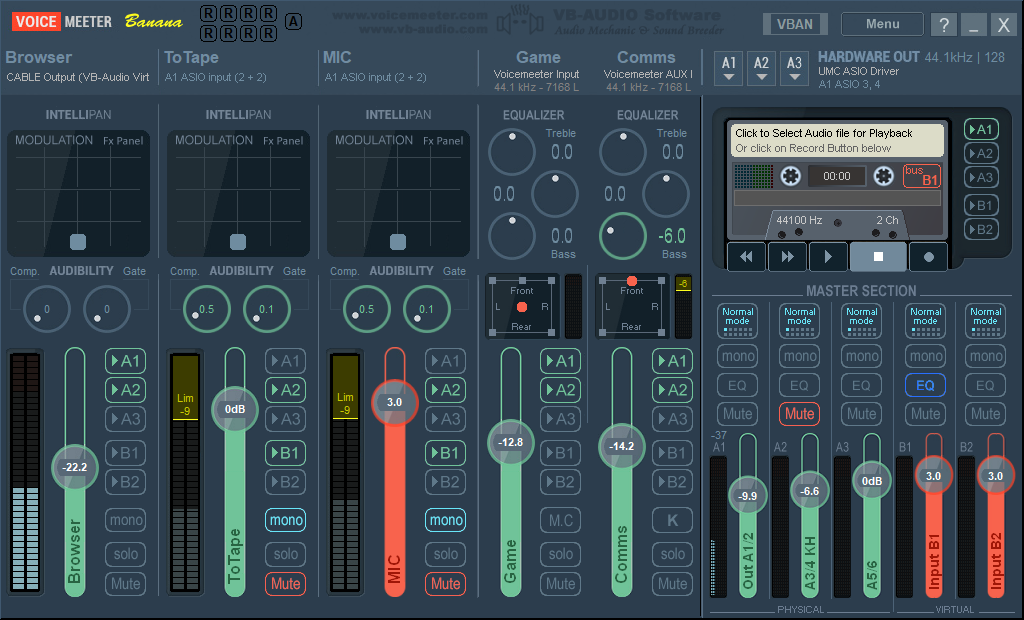The height and width of the screenshot is (620, 1024).
Task: Click the Browser Intellipan modulation pad
Action: [78, 193]
